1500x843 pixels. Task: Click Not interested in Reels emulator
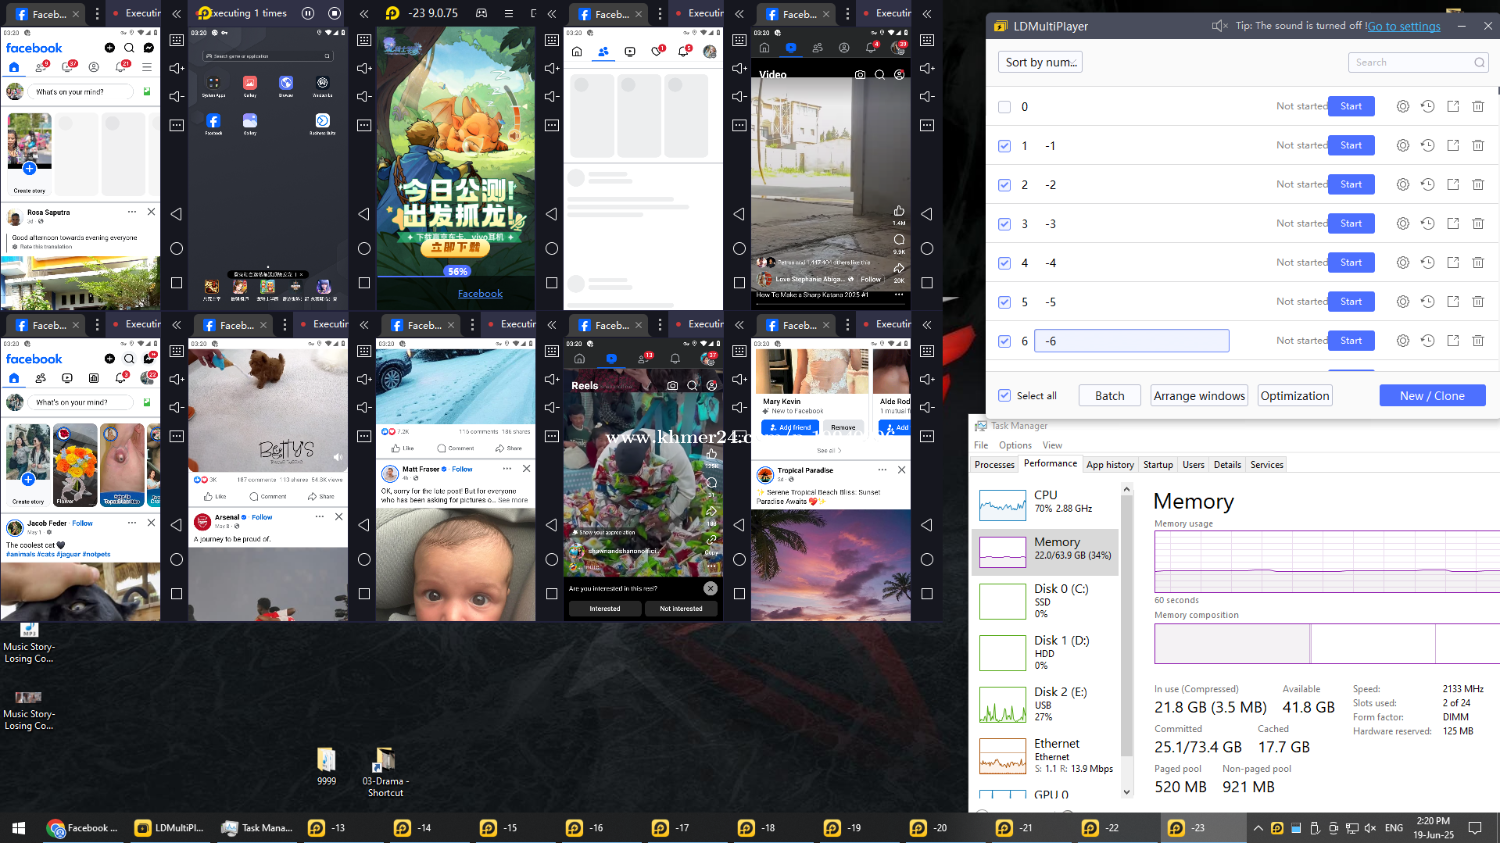(x=681, y=608)
